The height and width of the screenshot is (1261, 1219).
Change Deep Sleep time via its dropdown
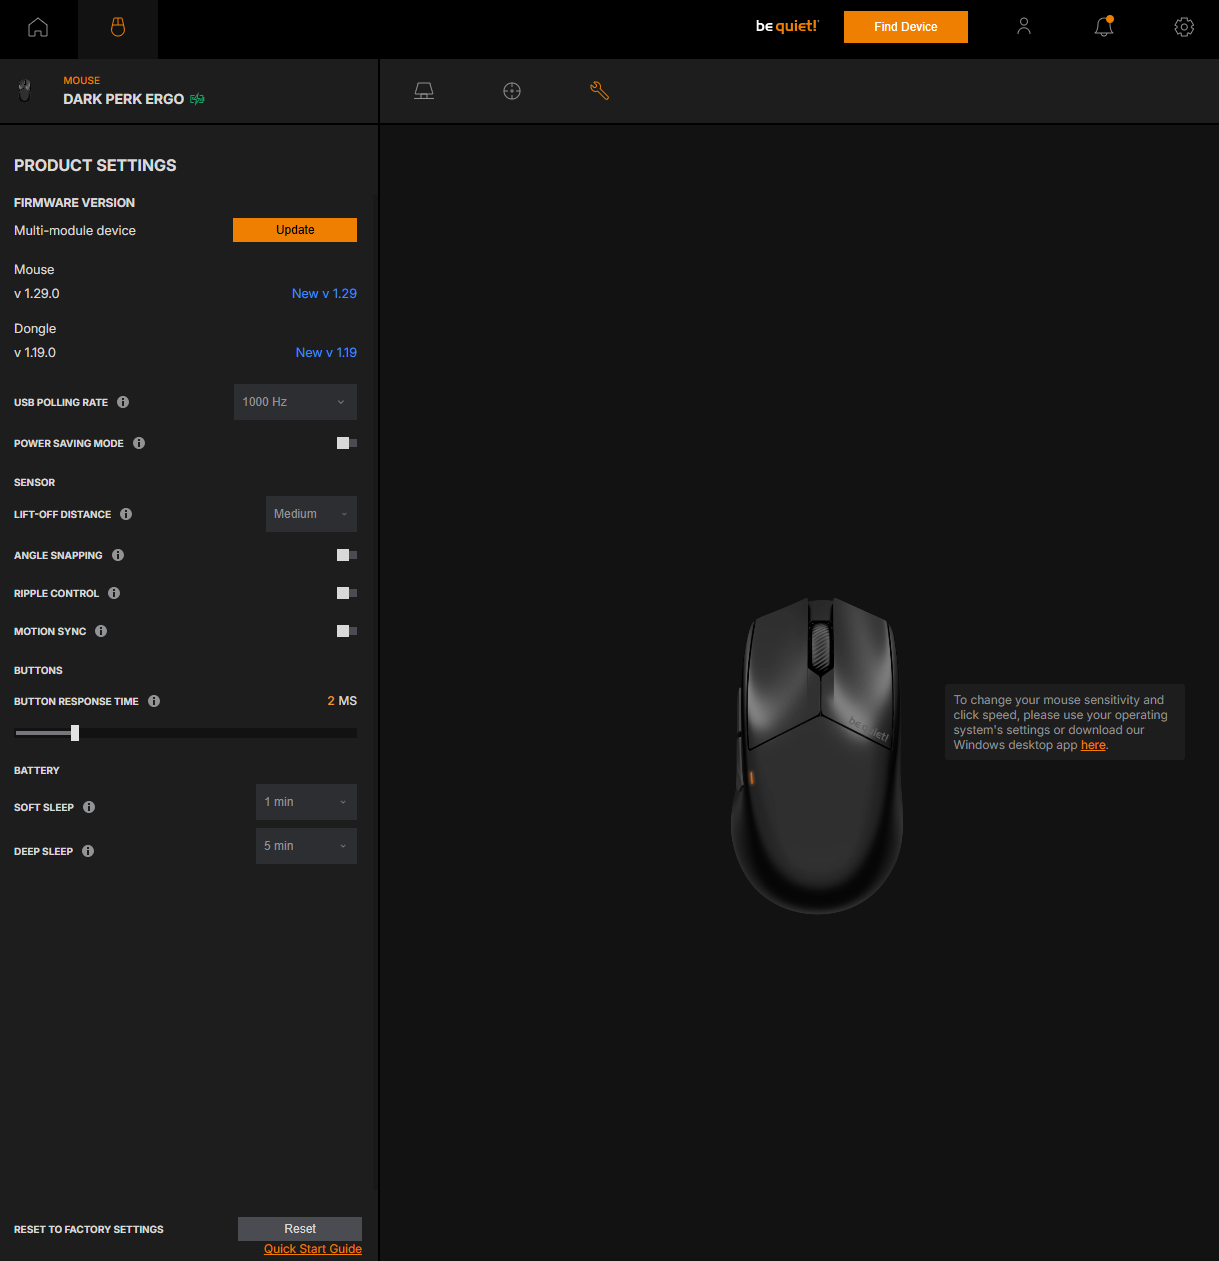pyautogui.click(x=306, y=845)
